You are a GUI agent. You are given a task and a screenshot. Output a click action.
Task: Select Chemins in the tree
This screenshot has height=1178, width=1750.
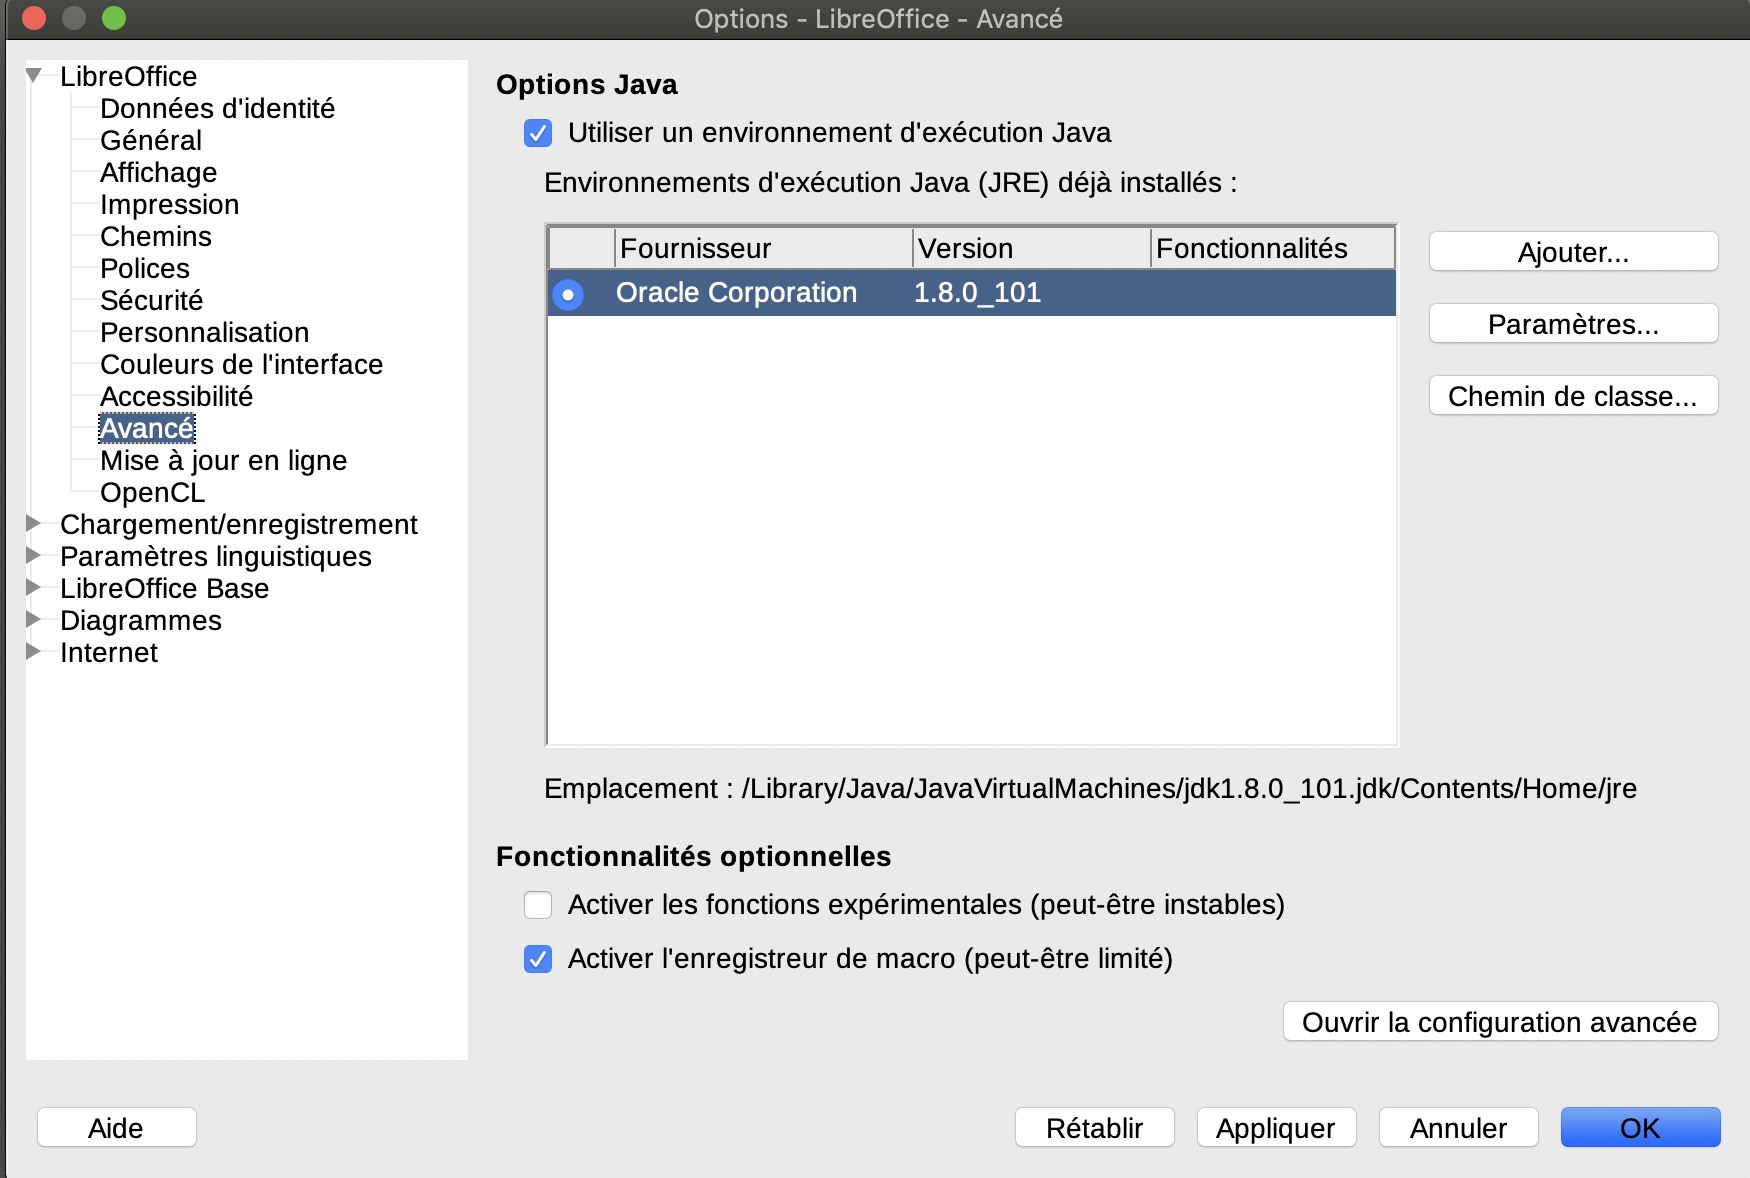click(x=156, y=236)
